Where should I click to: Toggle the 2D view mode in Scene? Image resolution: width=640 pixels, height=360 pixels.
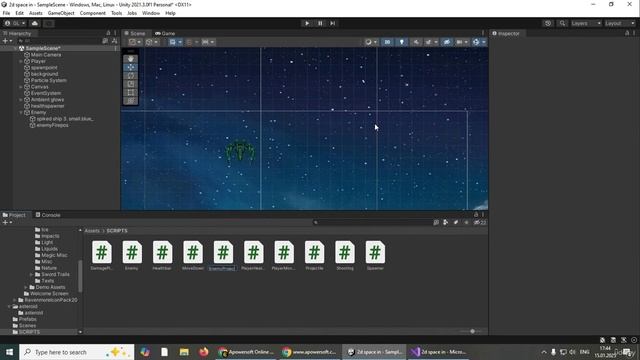click(387, 42)
